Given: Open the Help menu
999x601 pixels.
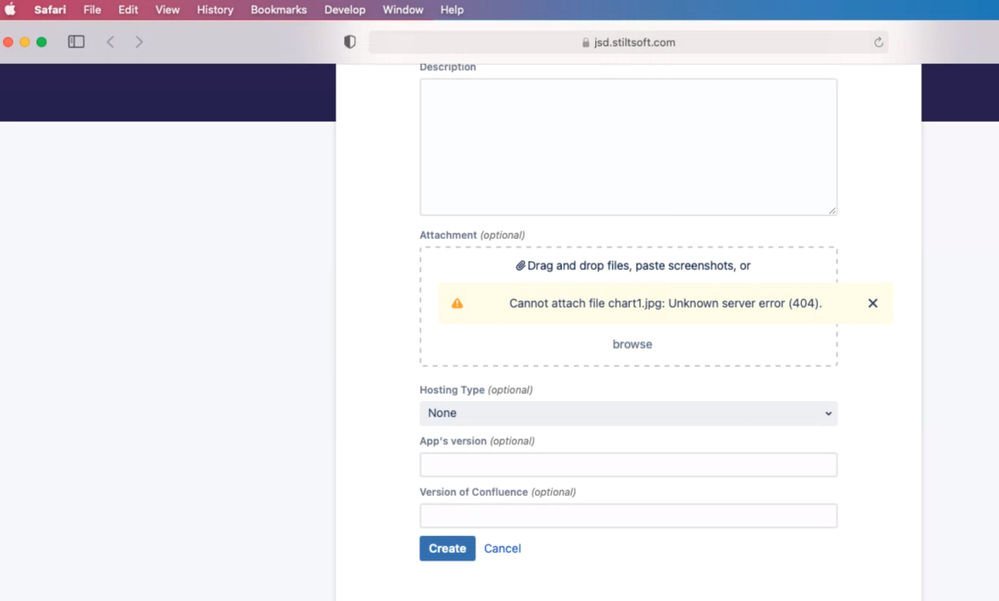Looking at the screenshot, I should [452, 10].
